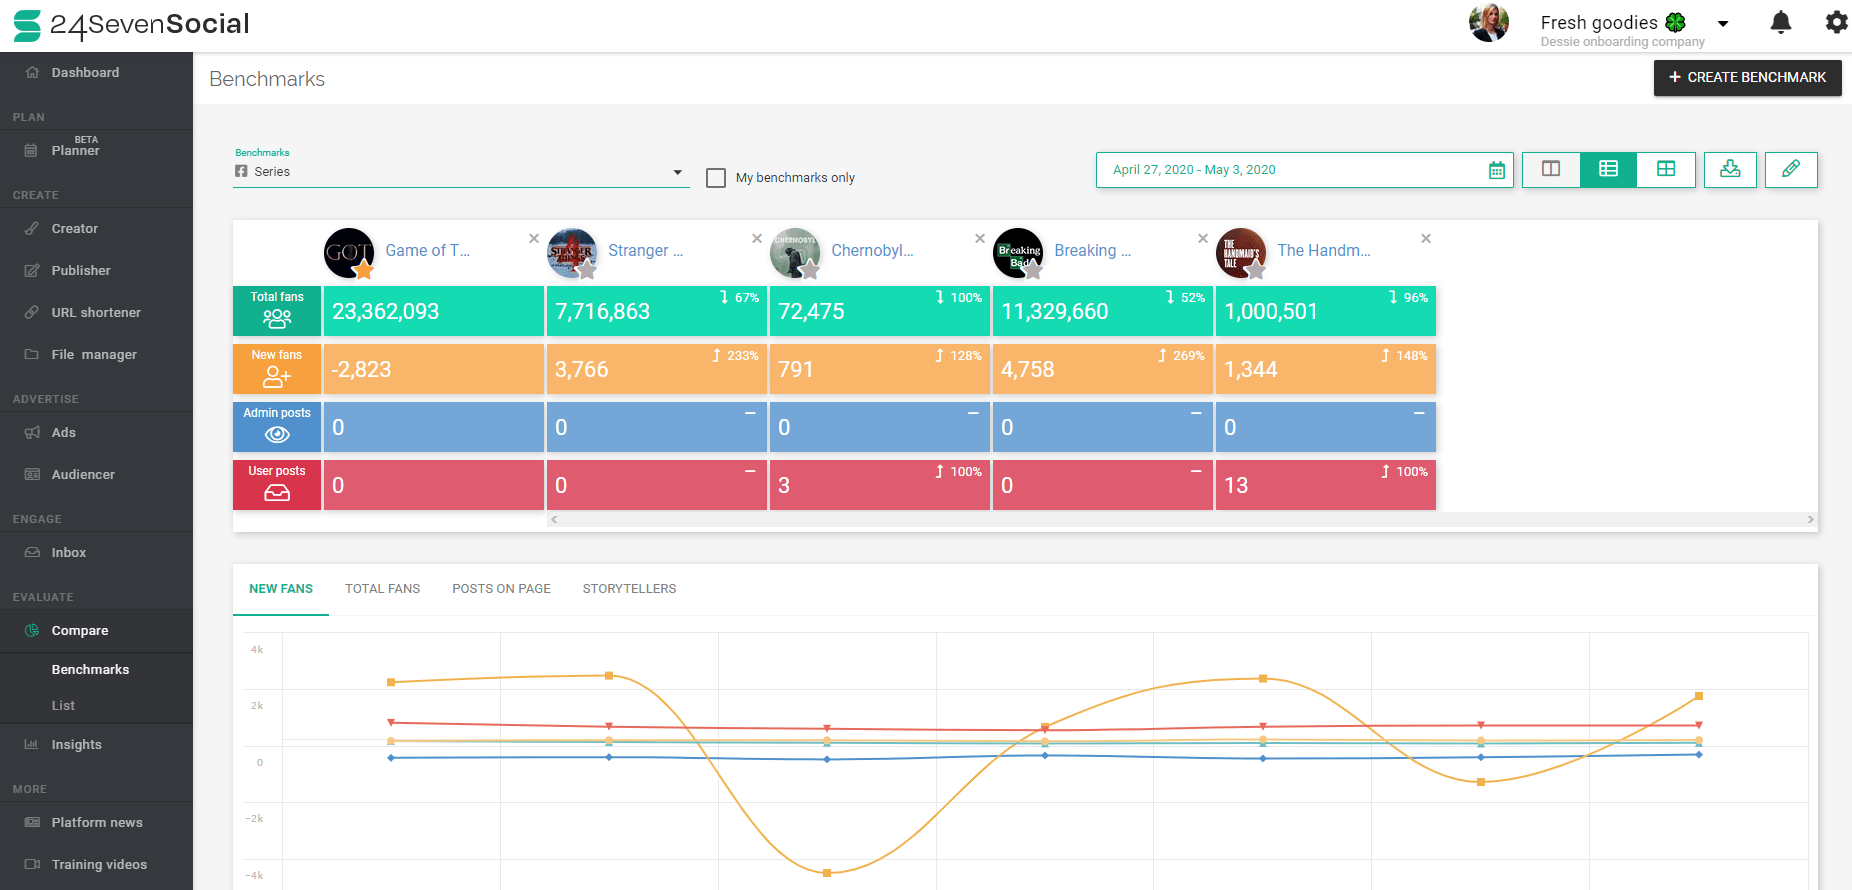Open the calendar date picker icon
This screenshot has height=890, width=1852.
1496,170
